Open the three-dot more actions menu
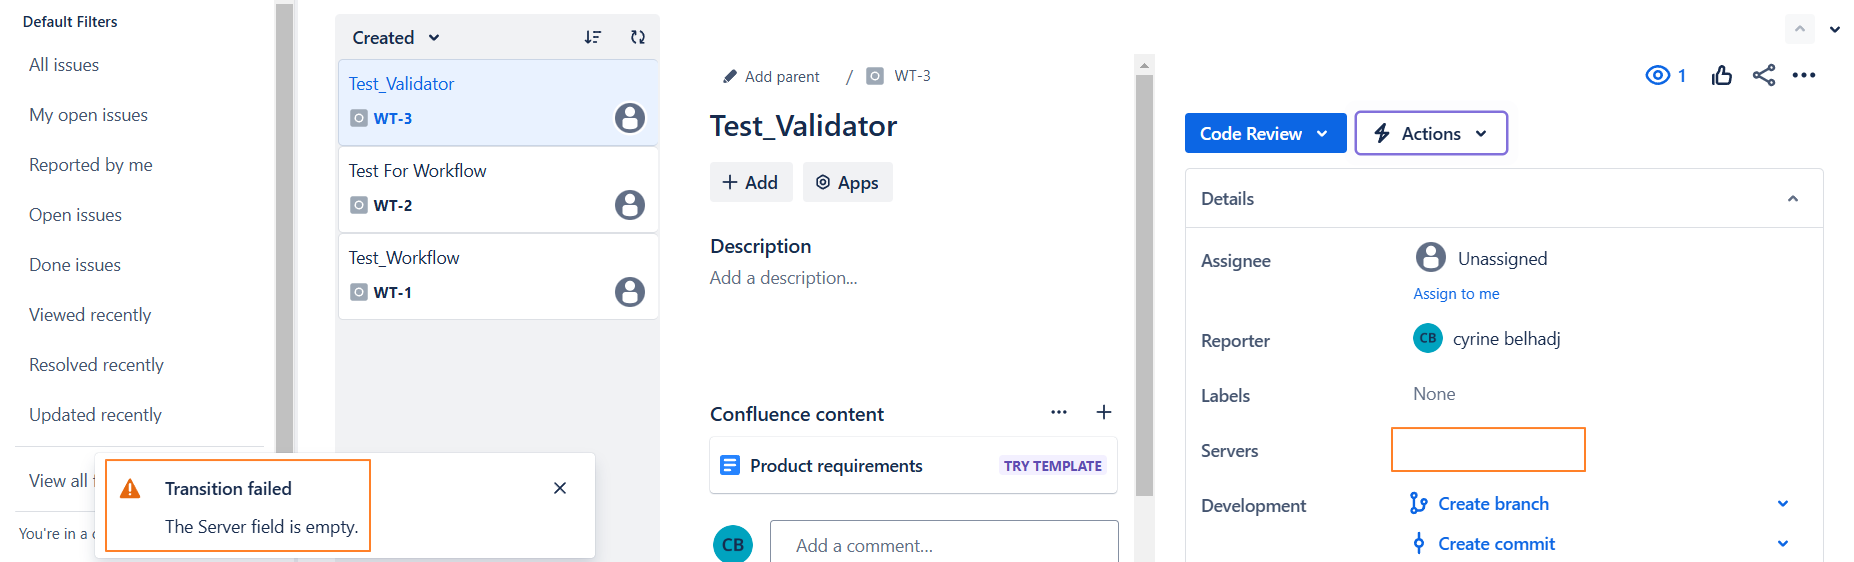This screenshot has width=1854, height=562. 1804,75
